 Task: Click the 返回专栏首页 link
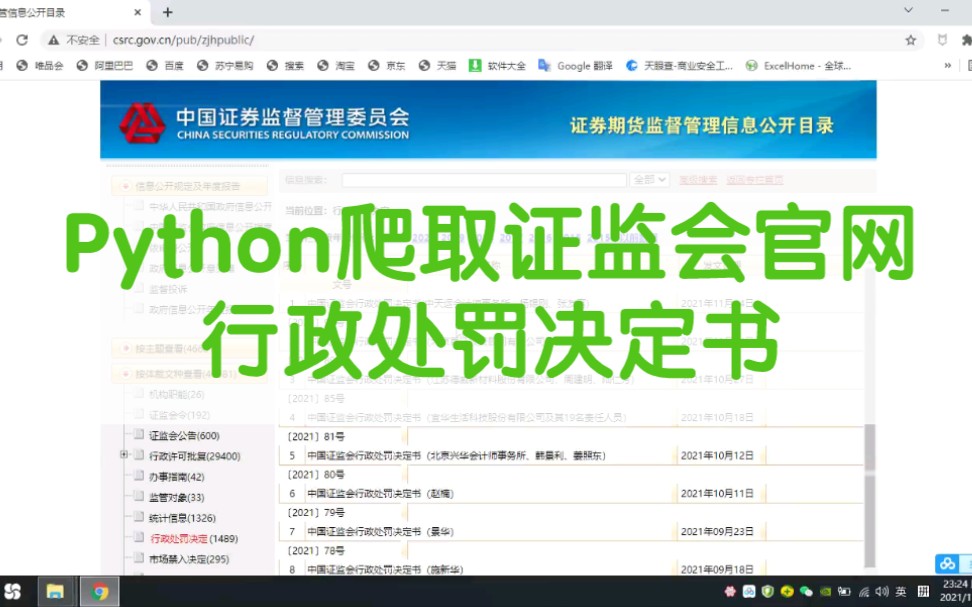[x=755, y=179]
